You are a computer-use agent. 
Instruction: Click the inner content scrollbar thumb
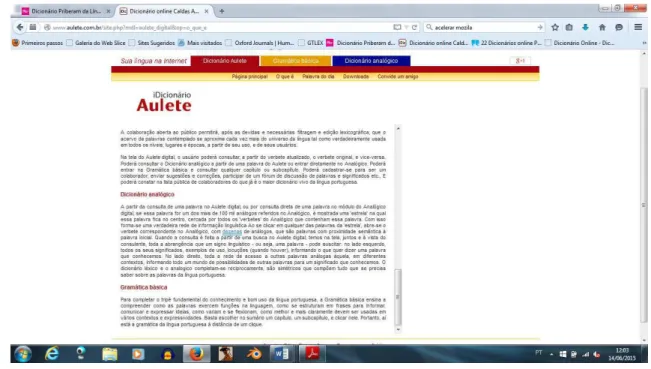click(x=398, y=296)
